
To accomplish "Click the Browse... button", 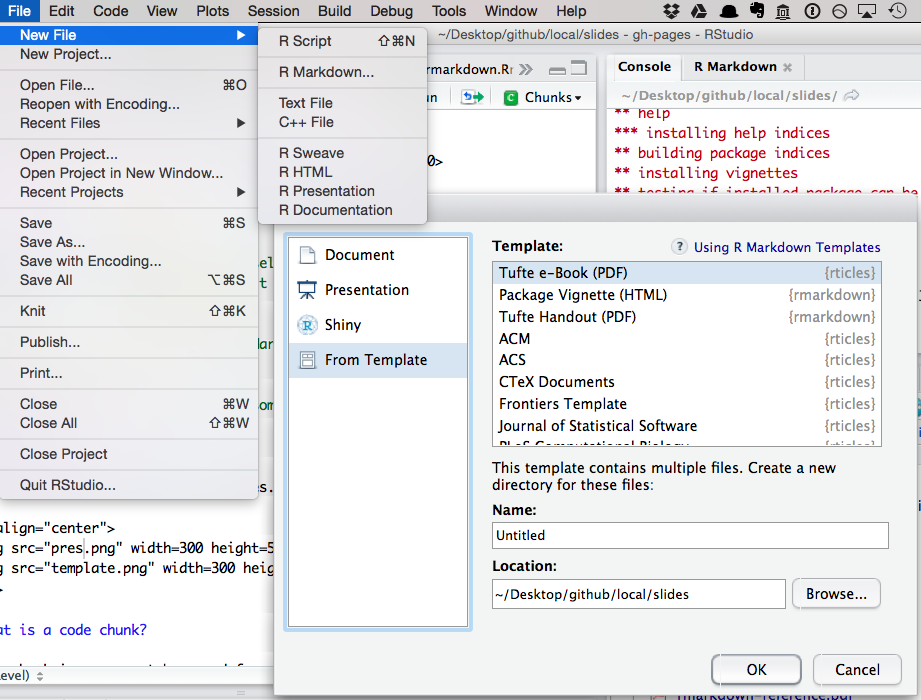I will (836, 594).
